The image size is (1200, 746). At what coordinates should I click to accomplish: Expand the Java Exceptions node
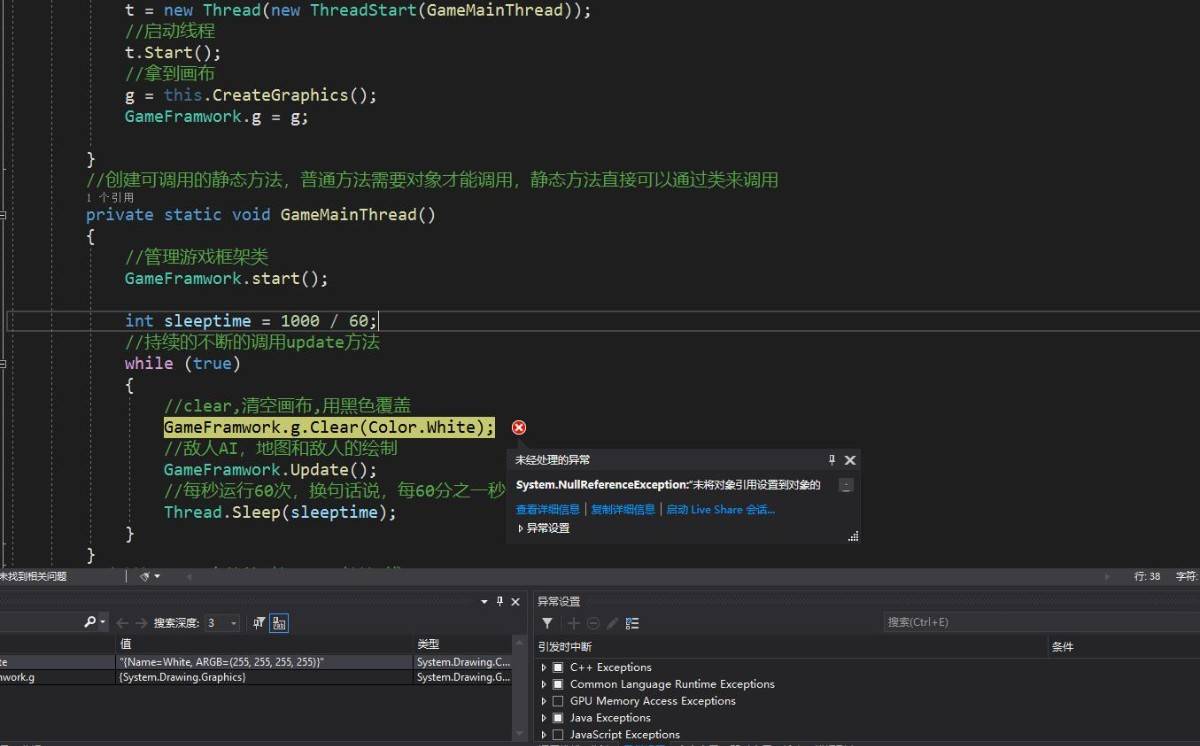(x=544, y=718)
